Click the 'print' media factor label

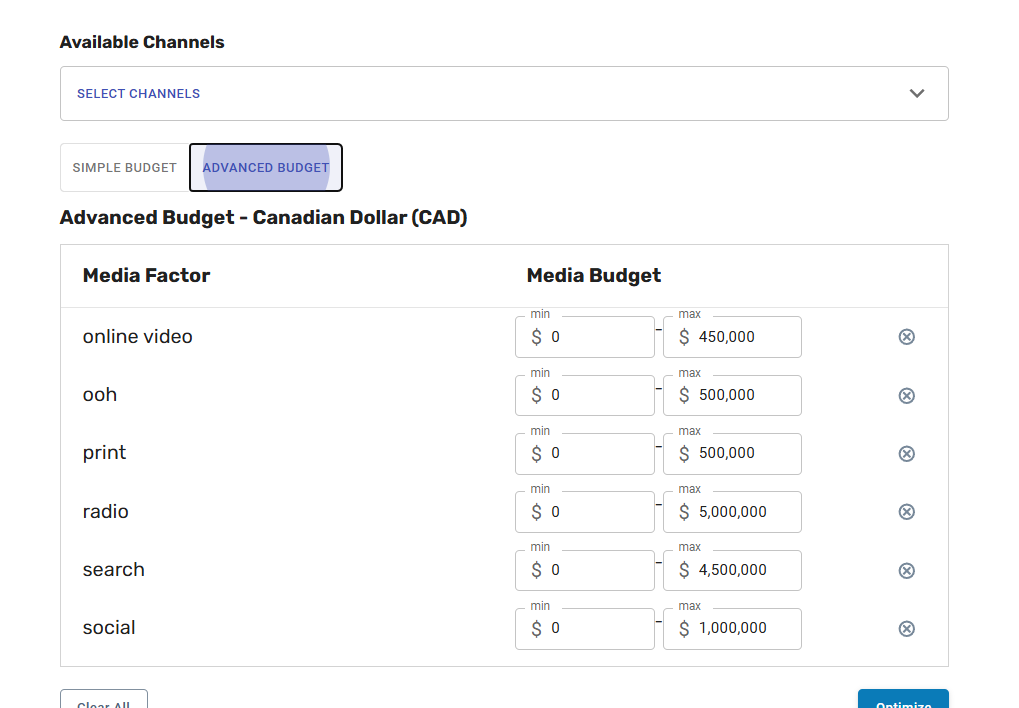(105, 453)
